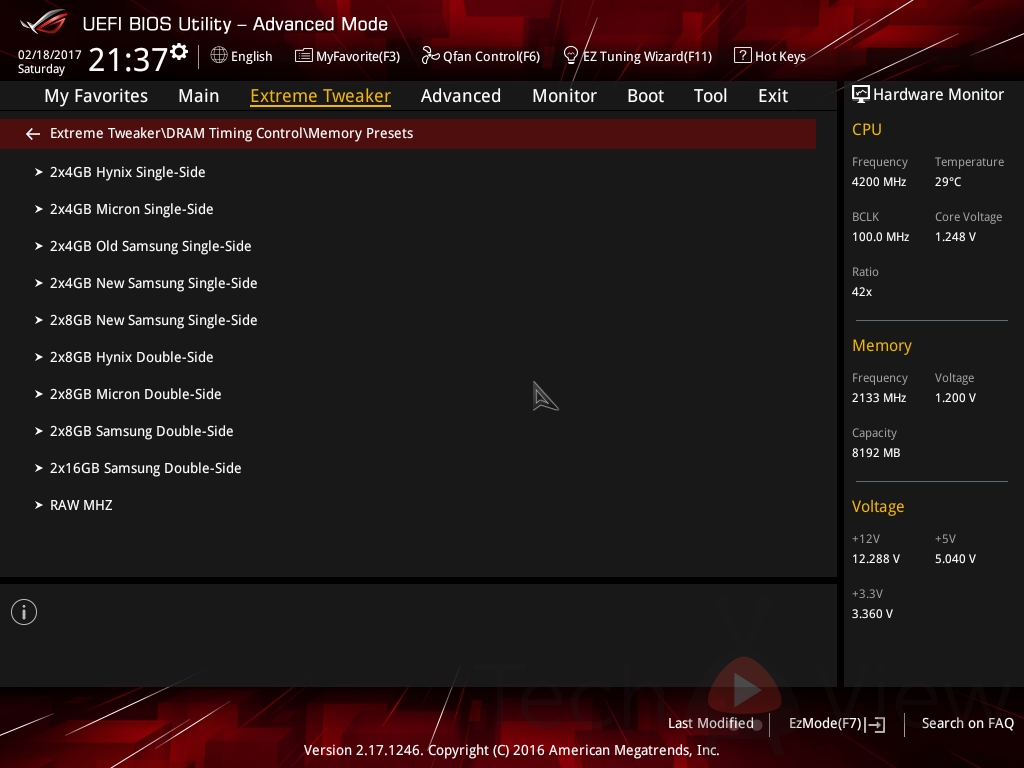The width and height of the screenshot is (1024, 768).
Task: Open Qfan Control(F6)
Action: coord(491,57)
